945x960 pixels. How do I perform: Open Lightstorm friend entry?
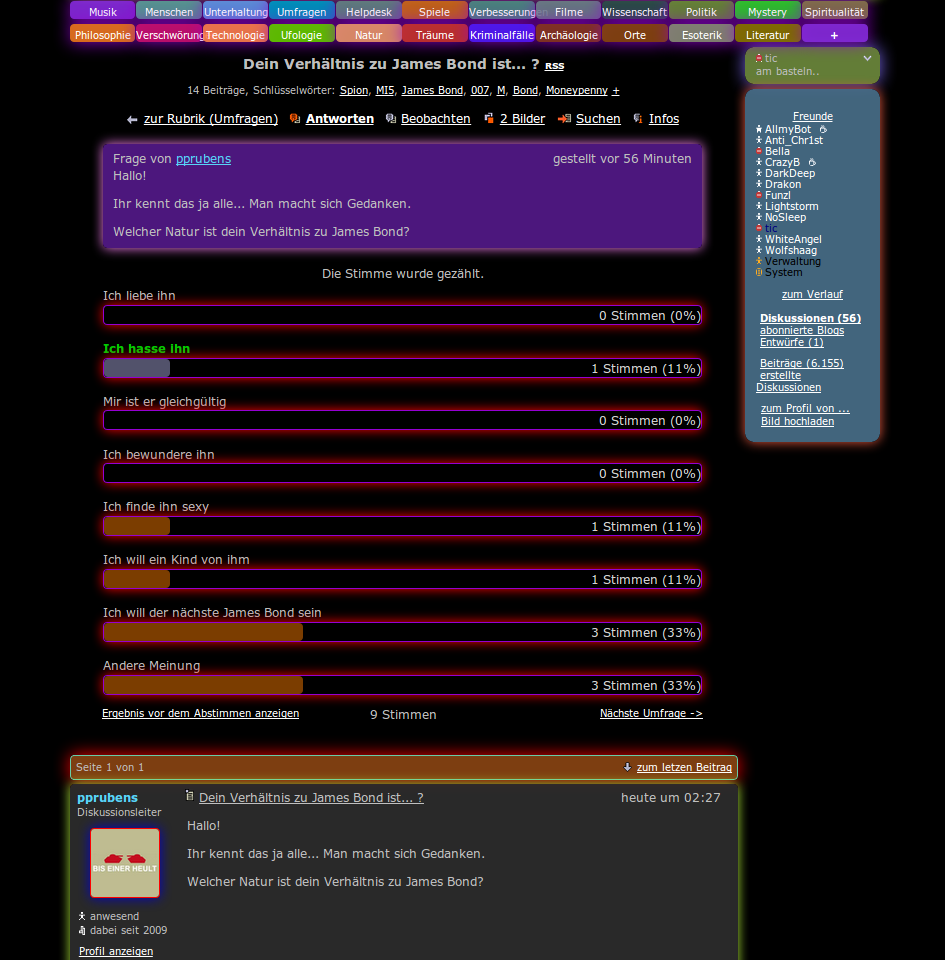(x=791, y=206)
